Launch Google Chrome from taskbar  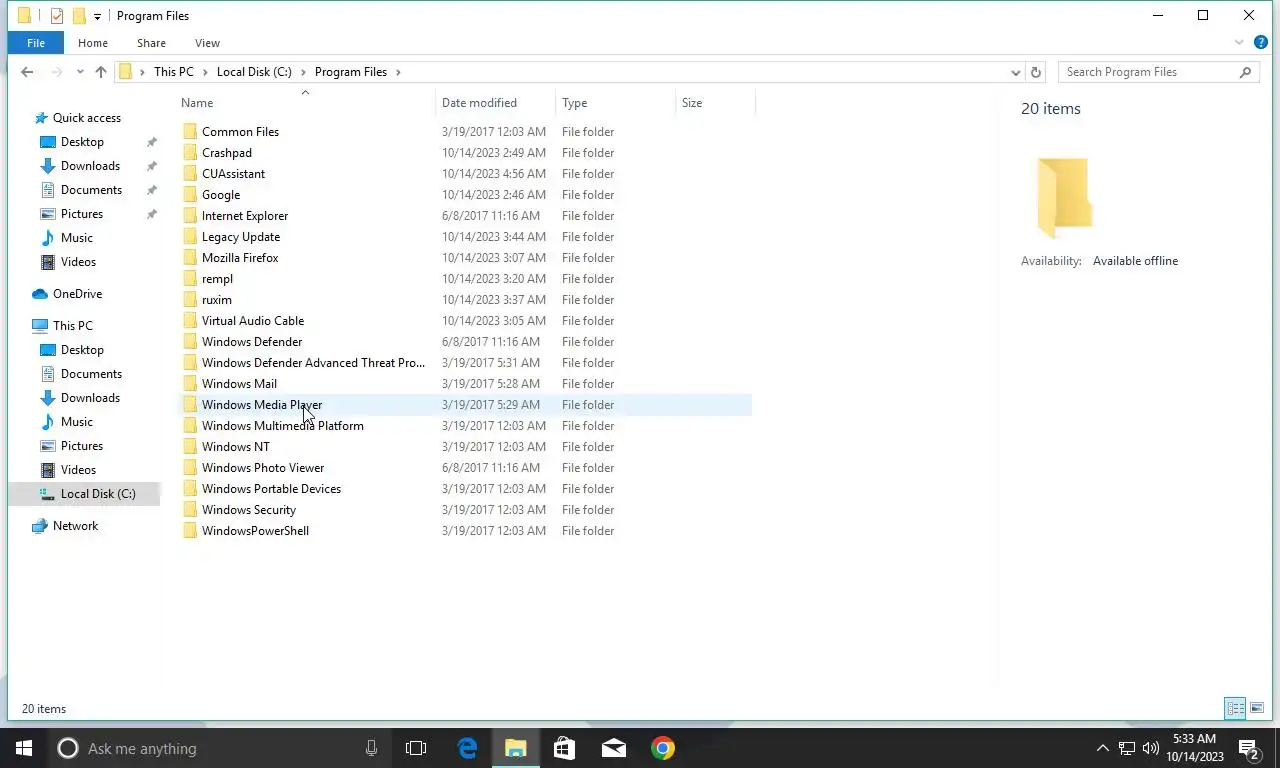pyautogui.click(x=662, y=748)
